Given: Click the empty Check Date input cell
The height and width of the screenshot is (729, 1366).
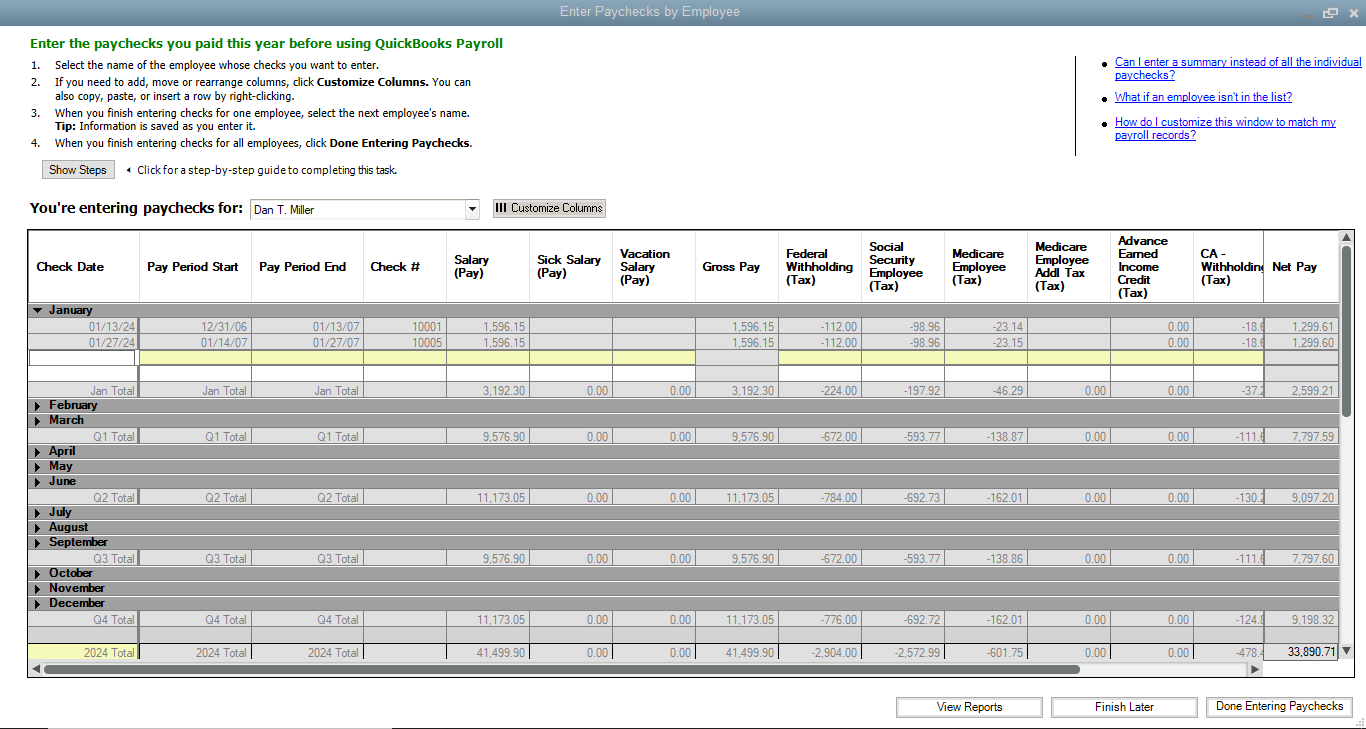Looking at the screenshot, I should 82,358.
